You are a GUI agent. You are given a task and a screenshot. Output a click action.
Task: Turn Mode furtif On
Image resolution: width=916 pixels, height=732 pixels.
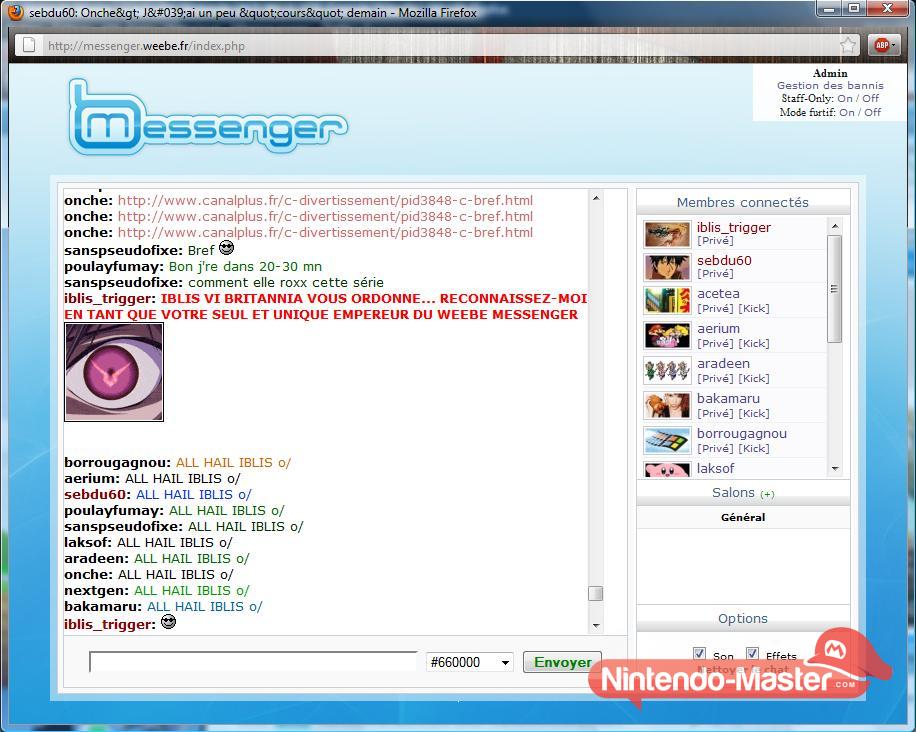pyautogui.click(x=846, y=112)
